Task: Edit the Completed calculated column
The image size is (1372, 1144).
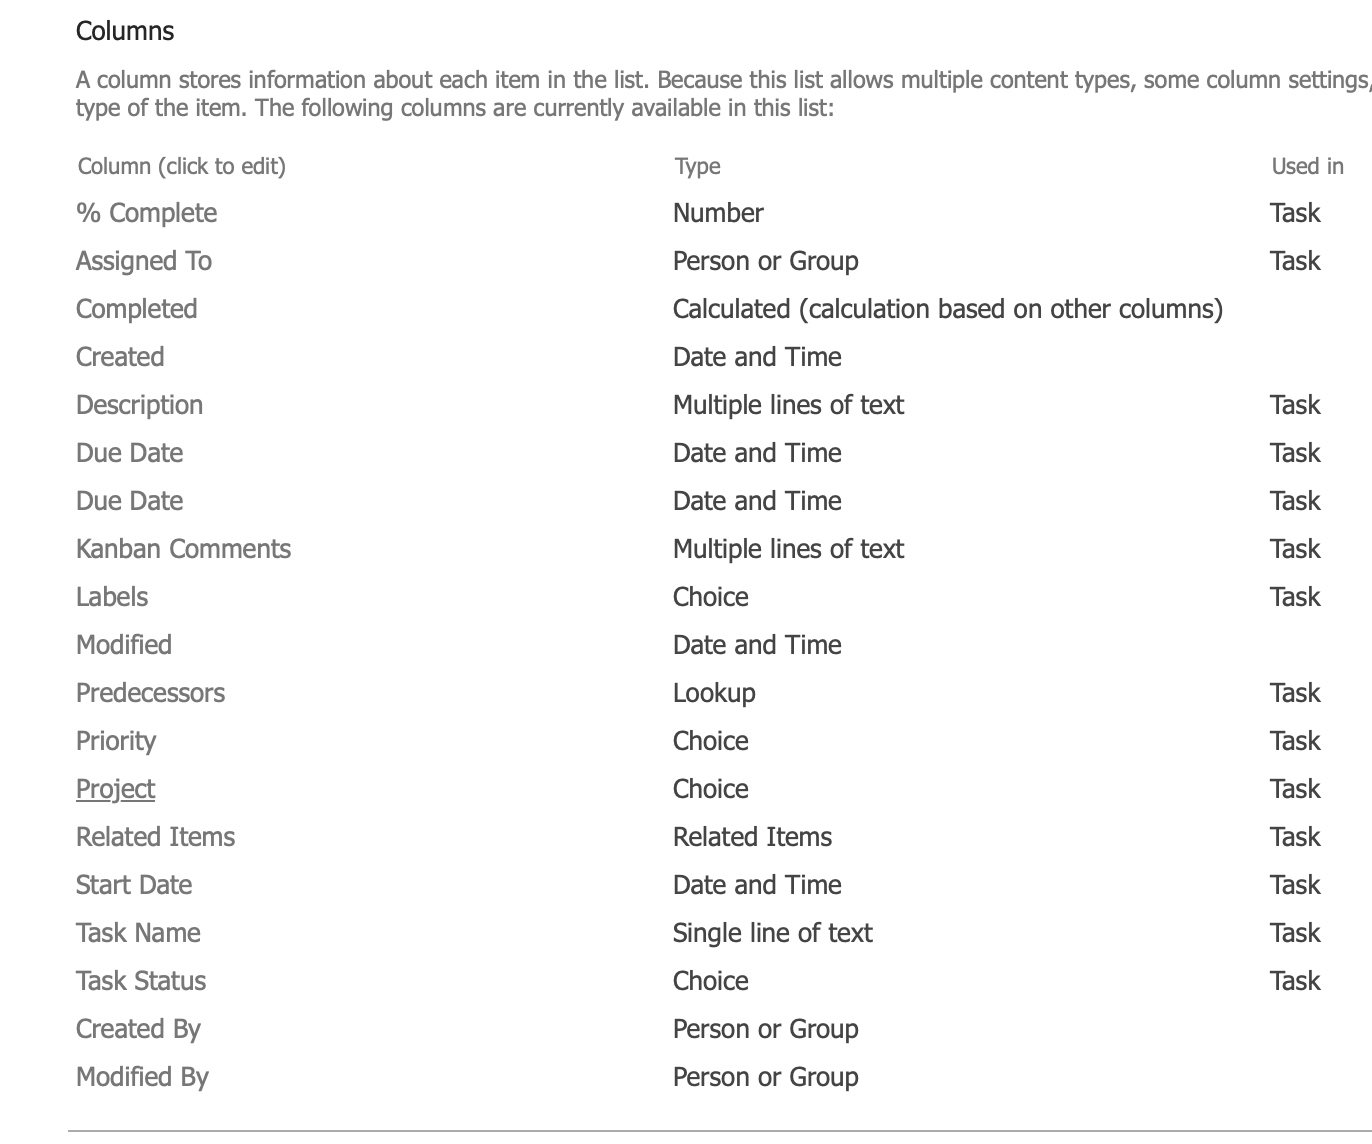Action: [136, 309]
